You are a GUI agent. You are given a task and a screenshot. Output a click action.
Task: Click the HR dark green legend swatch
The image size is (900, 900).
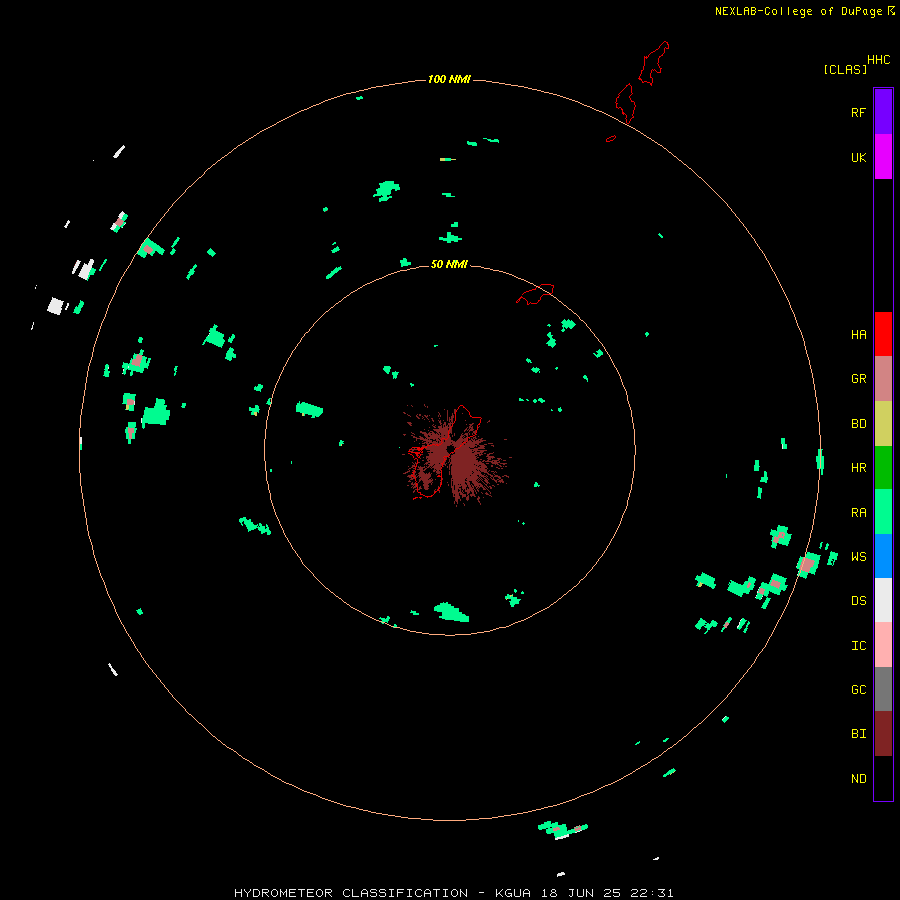click(x=883, y=468)
